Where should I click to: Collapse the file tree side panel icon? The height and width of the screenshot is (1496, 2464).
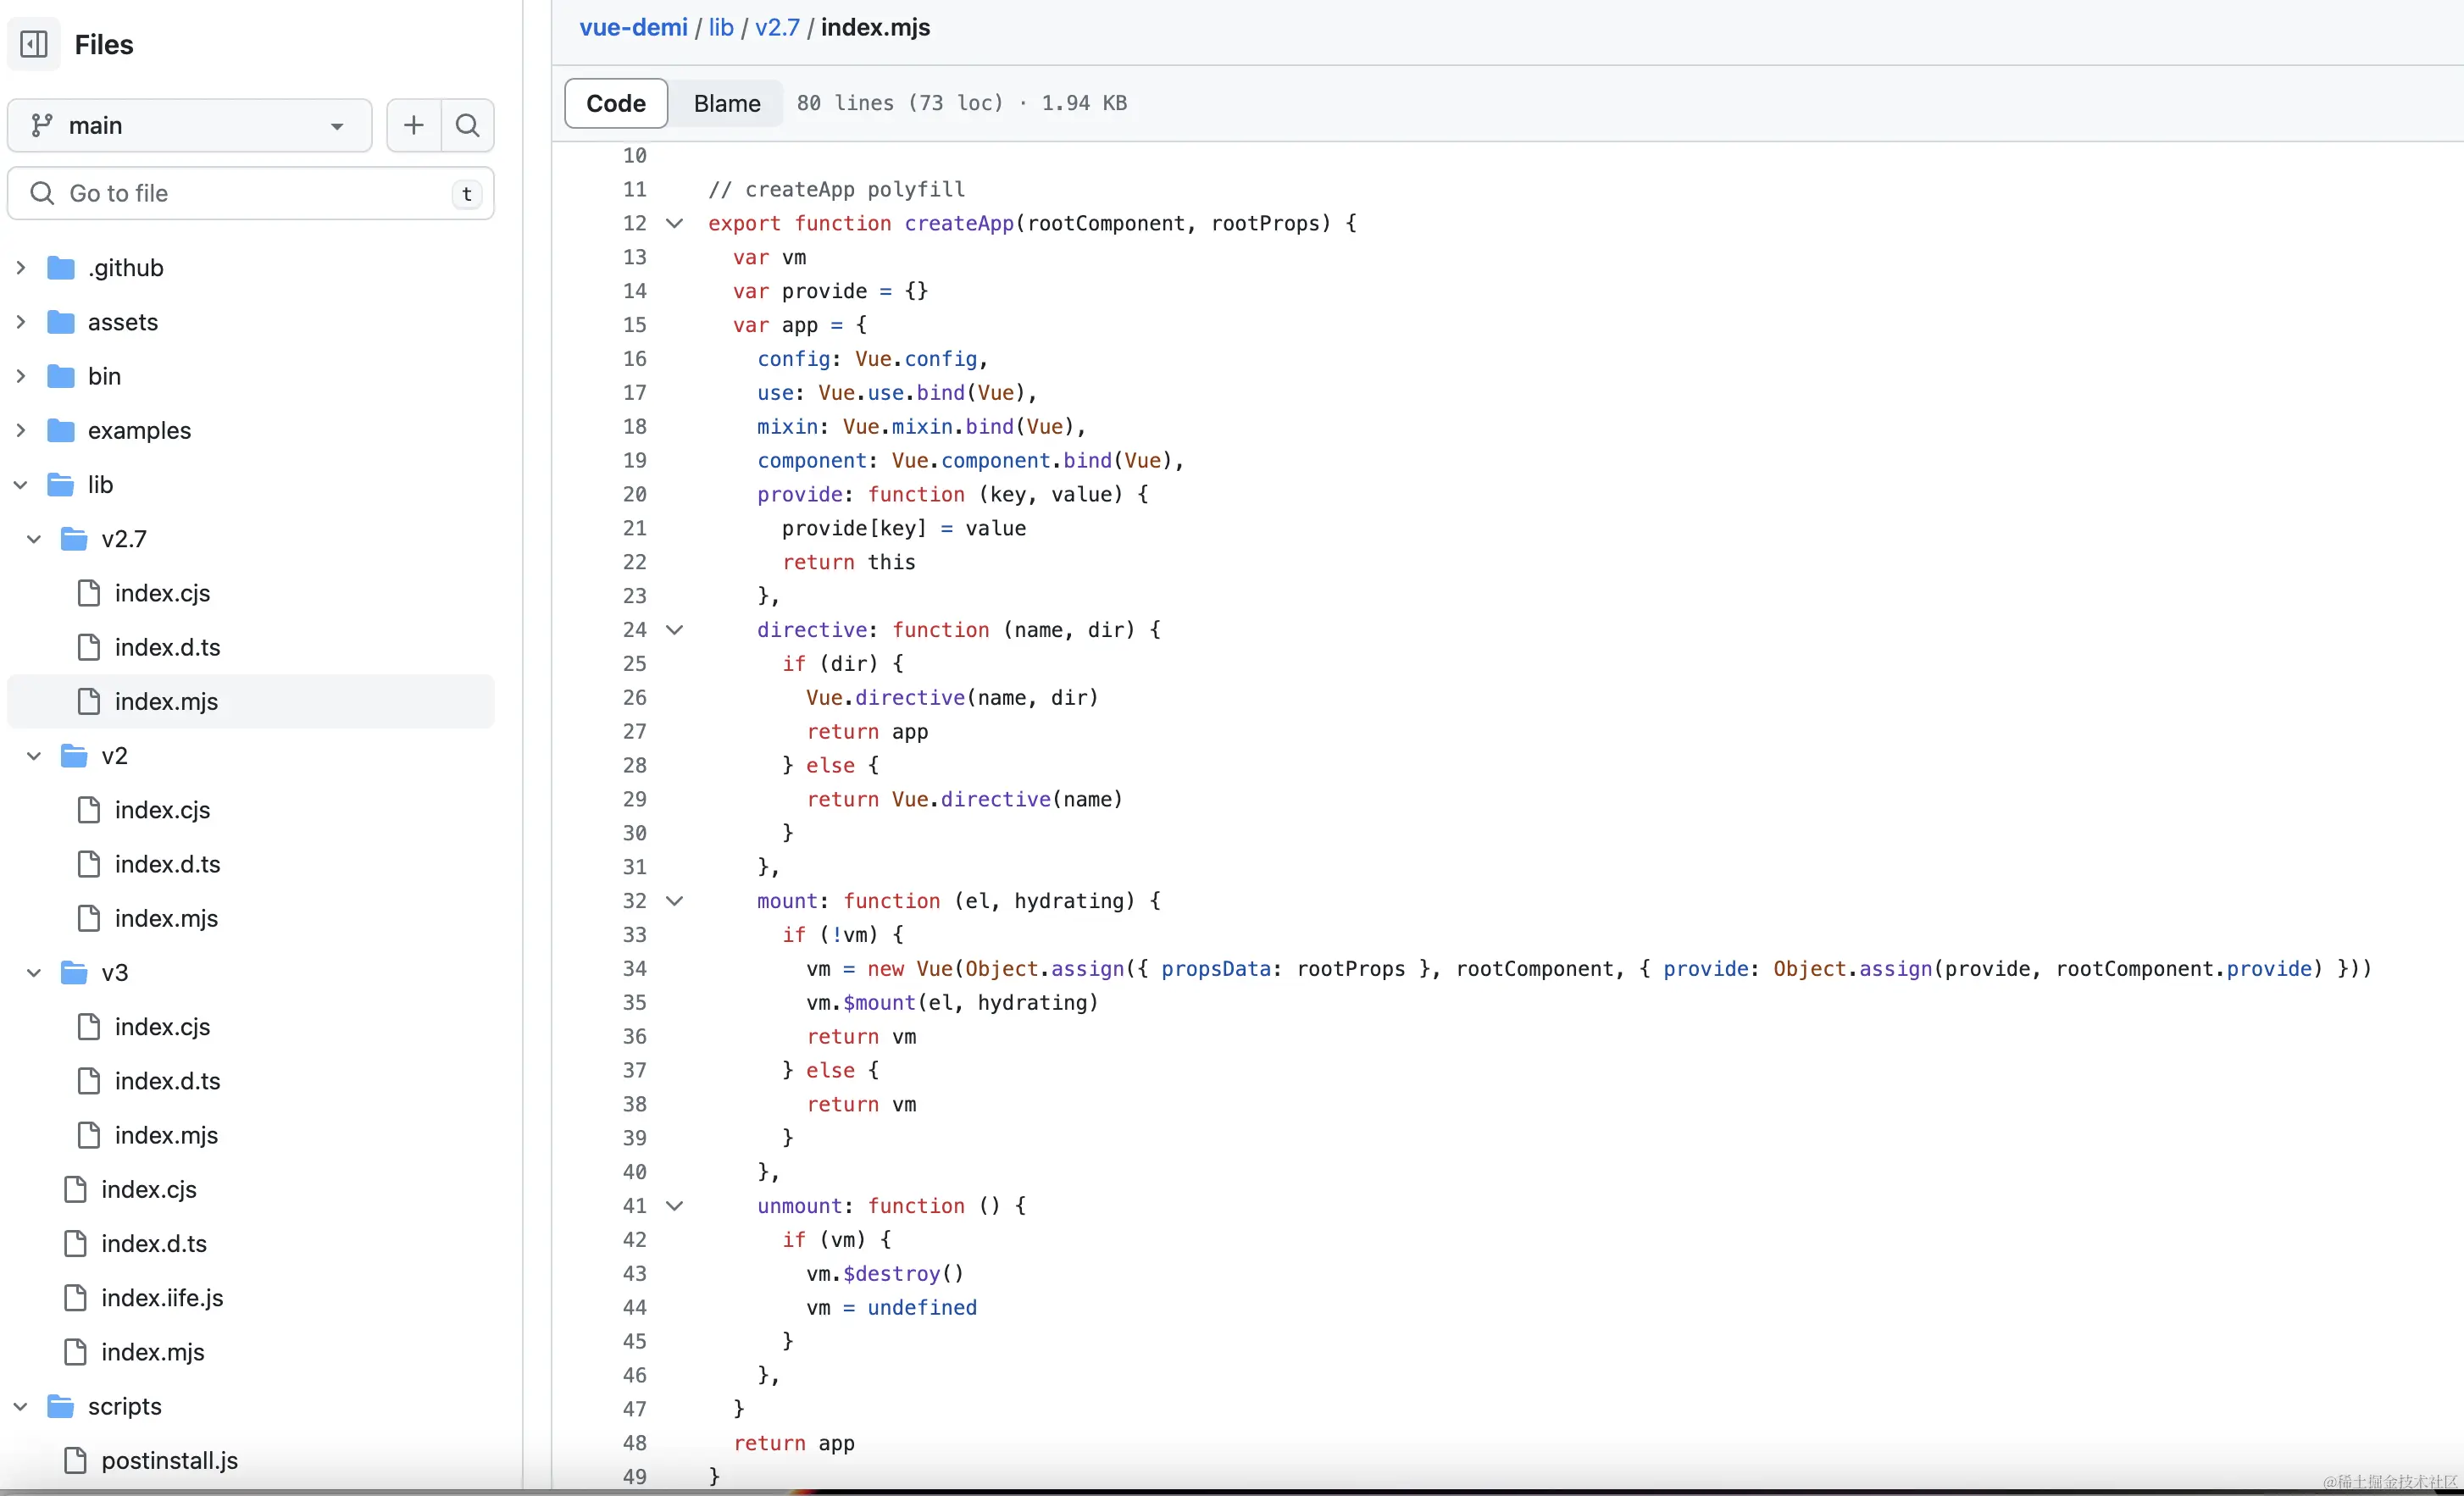pyautogui.click(x=34, y=44)
